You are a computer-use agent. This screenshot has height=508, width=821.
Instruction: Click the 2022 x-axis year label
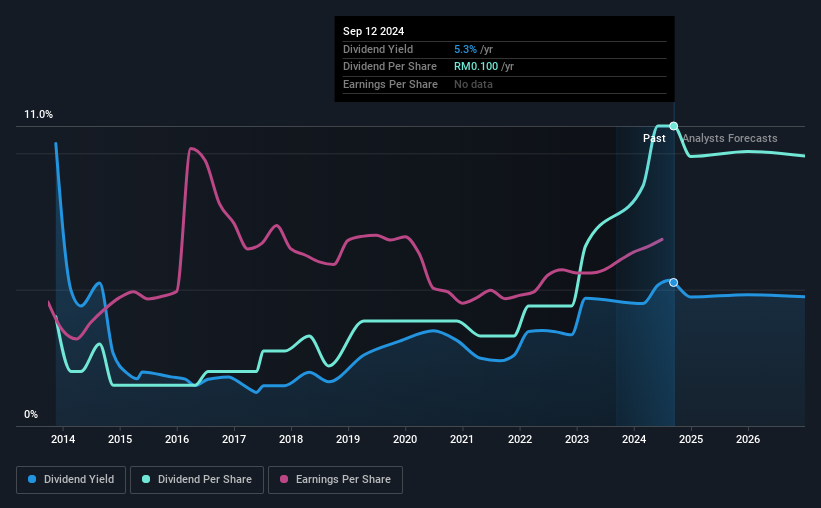click(520, 439)
